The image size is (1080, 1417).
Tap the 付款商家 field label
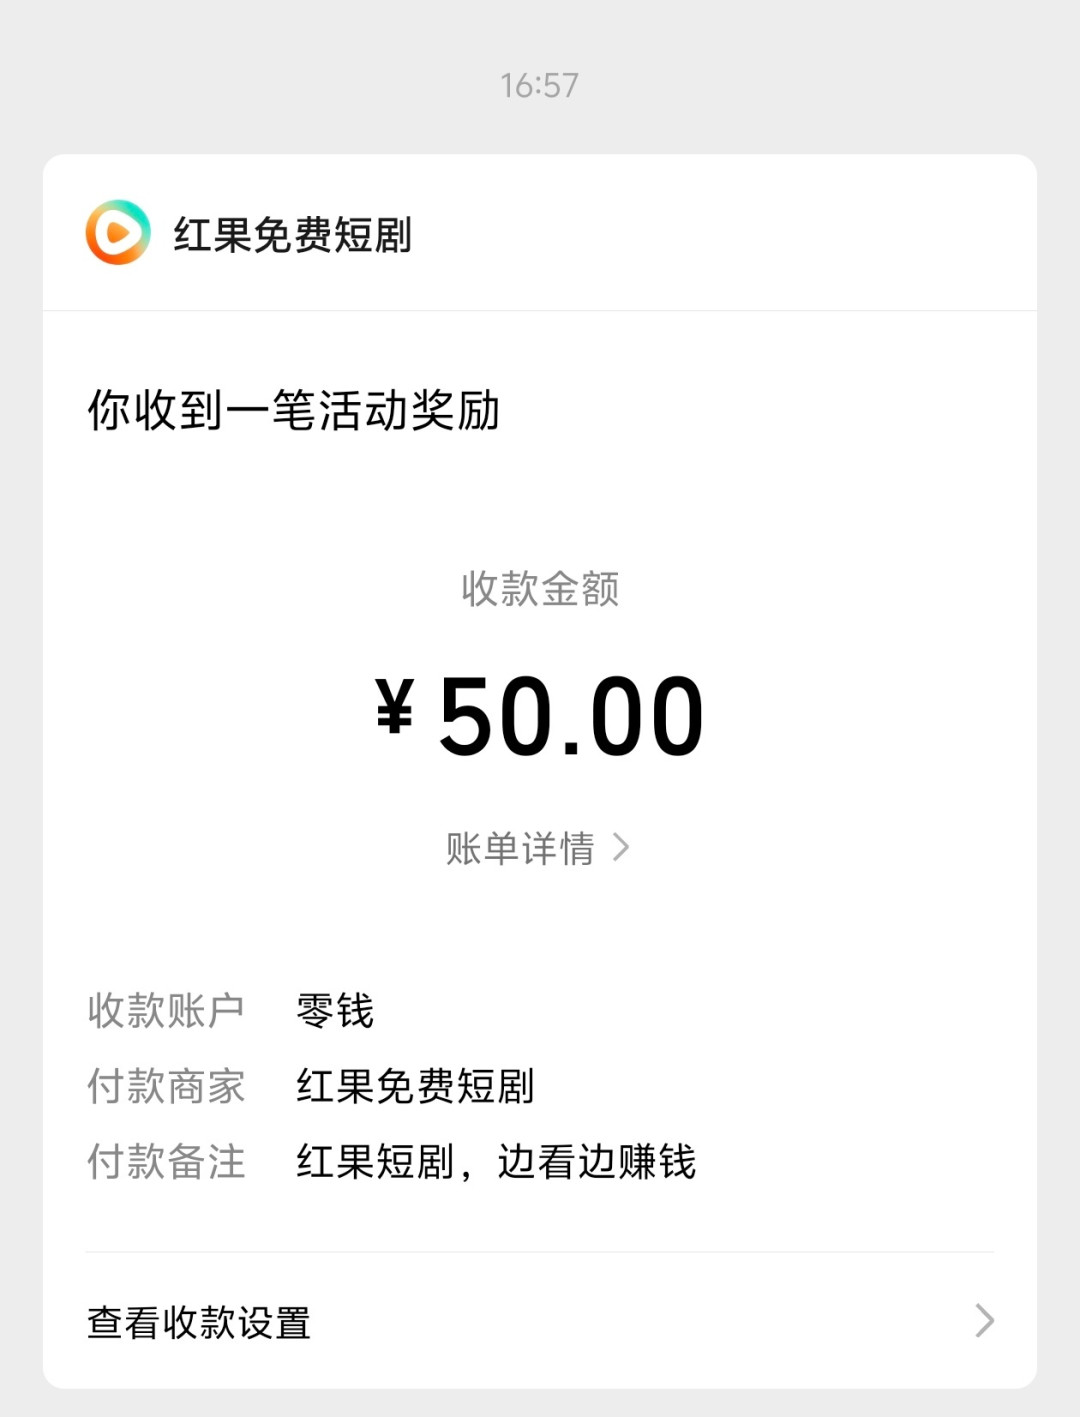pyautogui.click(x=166, y=1086)
